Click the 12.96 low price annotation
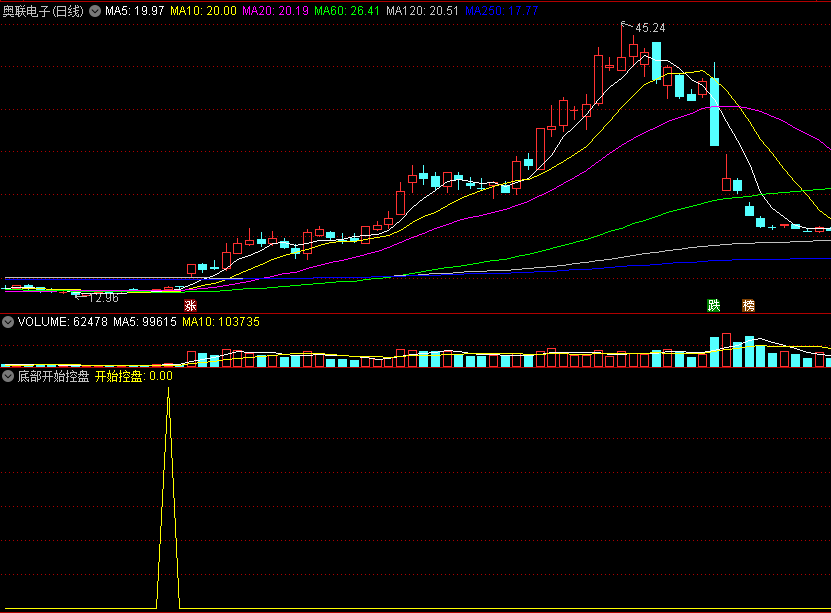Screen dimensions: 831x613 [103, 298]
